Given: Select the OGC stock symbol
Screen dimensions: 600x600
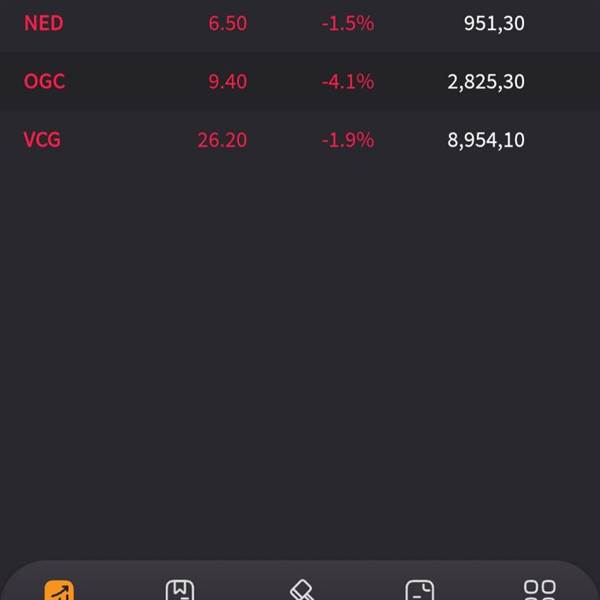Looking at the screenshot, I should point(44,82).
